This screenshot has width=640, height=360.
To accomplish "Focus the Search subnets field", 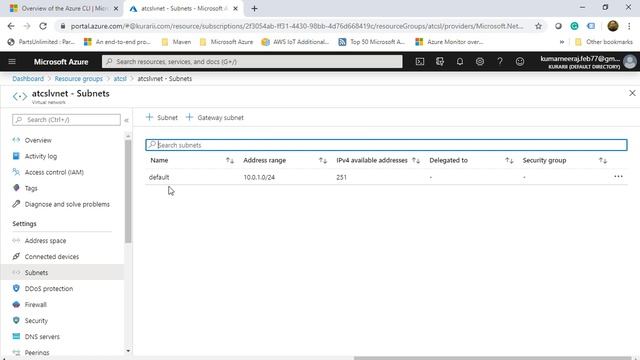I will pyautogui.click(x=386, y=145).
